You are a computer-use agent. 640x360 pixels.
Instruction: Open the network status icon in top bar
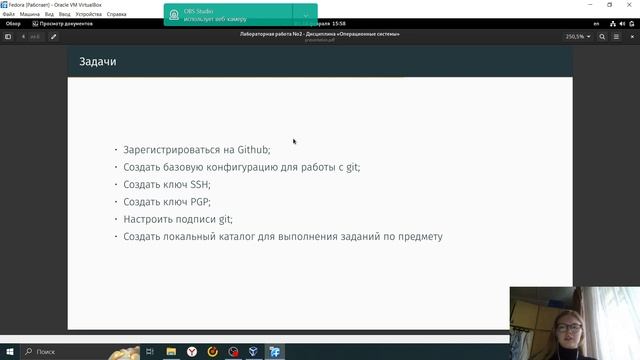click(x=613, y=24)
